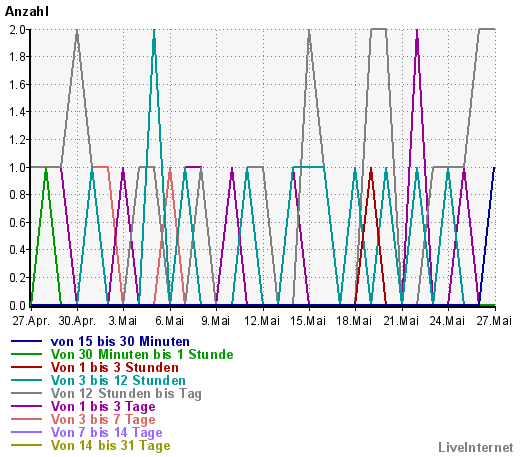Click the 'Von 7 bis 14 Tage' legend entry
Image resolution: width=520 pixels, height=457 pixels.
(106, 433)
